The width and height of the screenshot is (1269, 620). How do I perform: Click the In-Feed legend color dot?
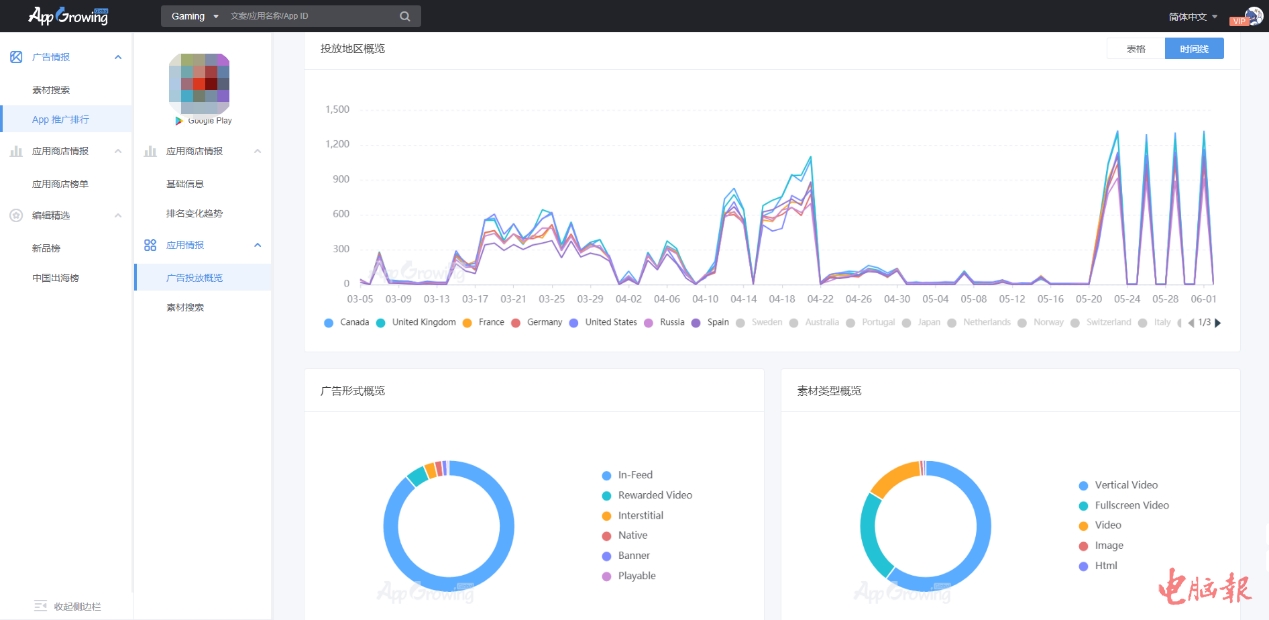coord(606,475)
